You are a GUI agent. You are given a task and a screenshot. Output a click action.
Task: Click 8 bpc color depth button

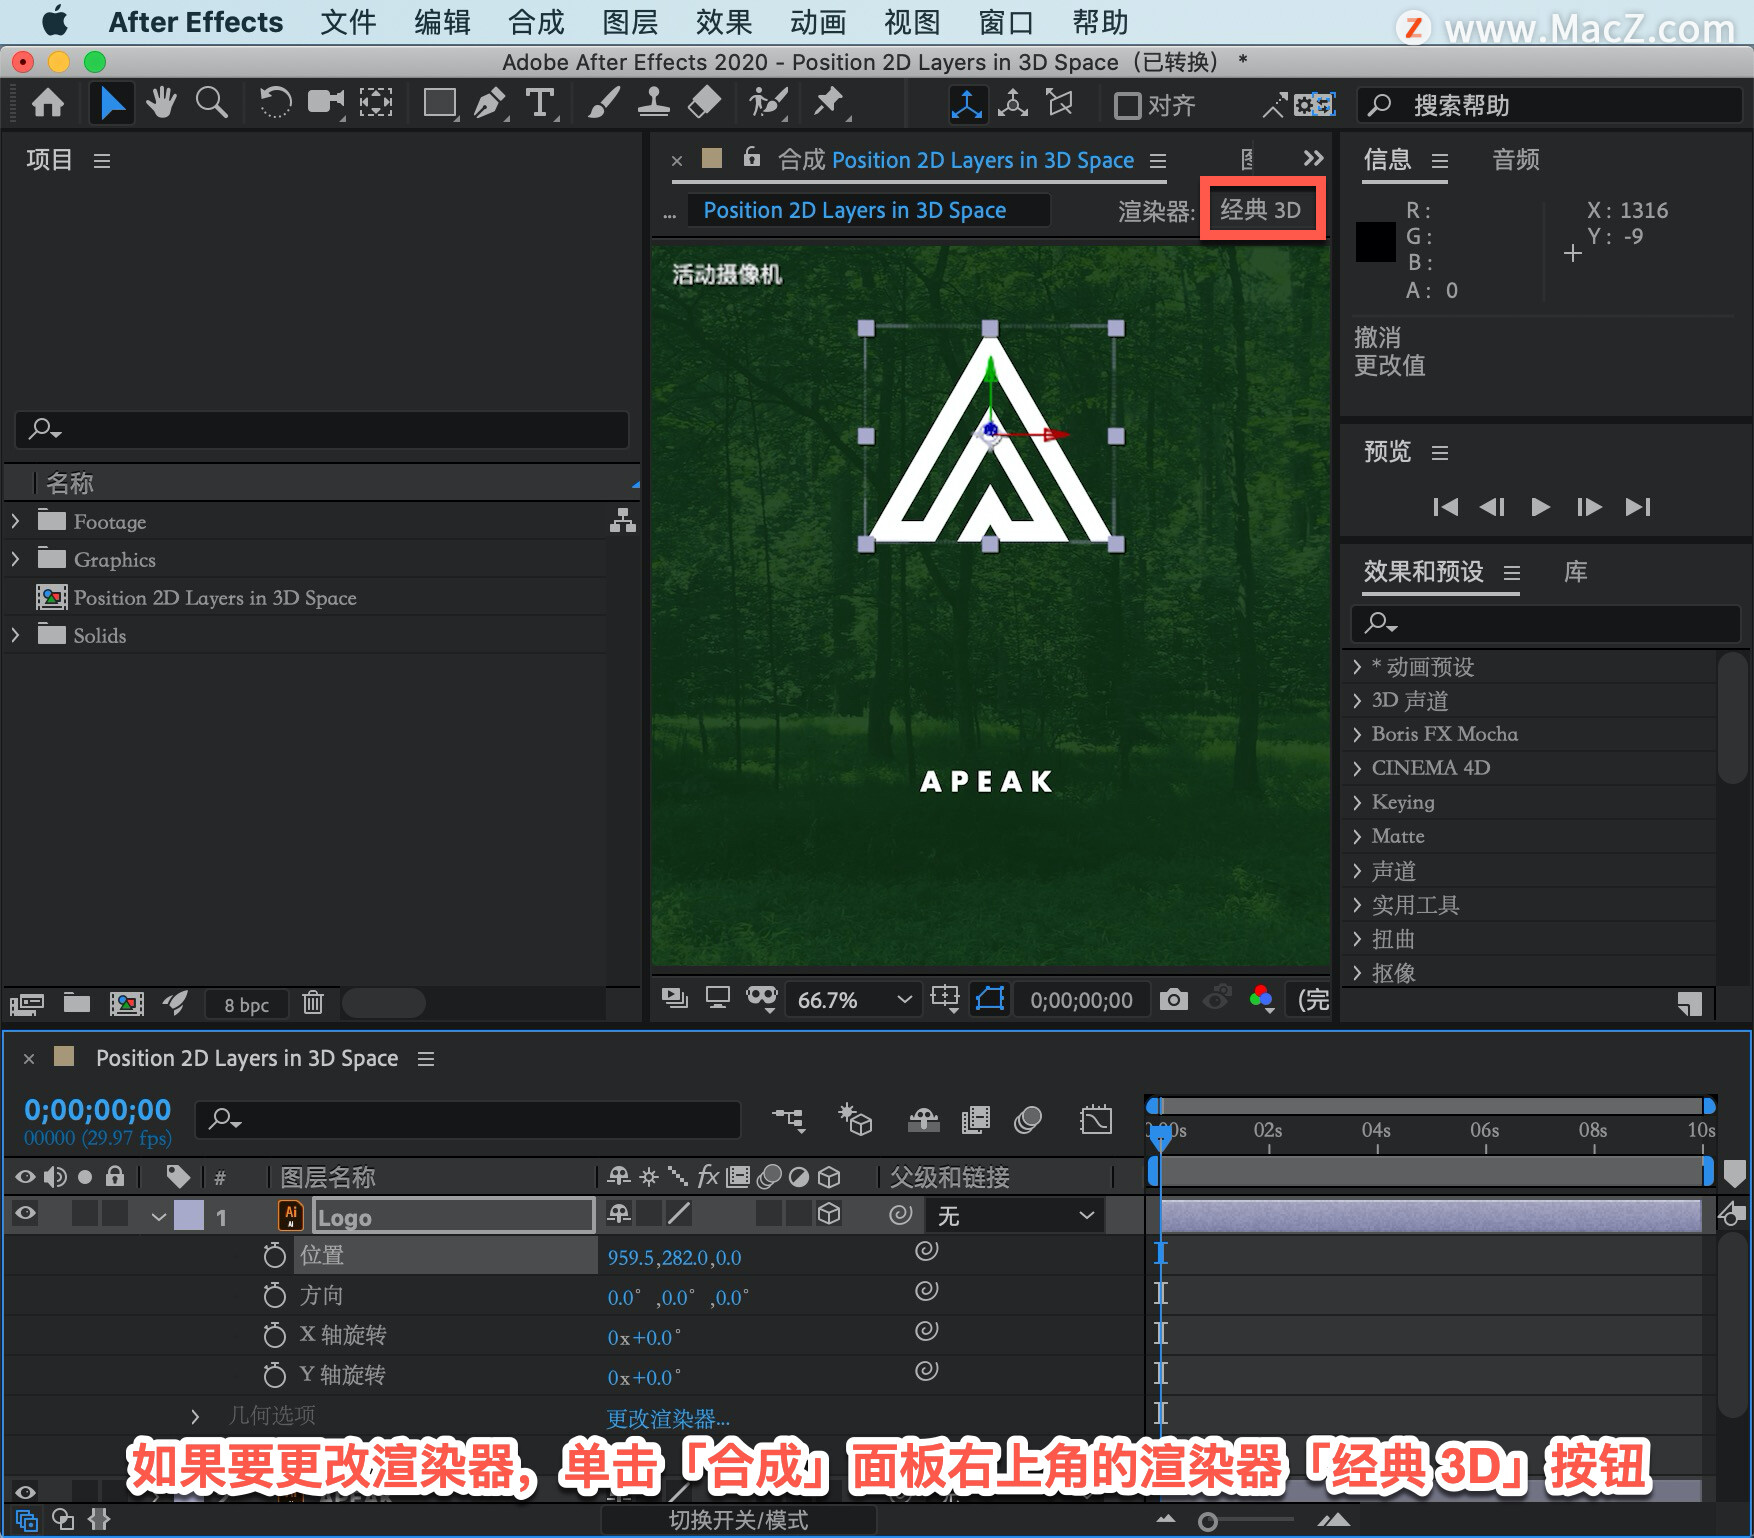point(246,1004)
